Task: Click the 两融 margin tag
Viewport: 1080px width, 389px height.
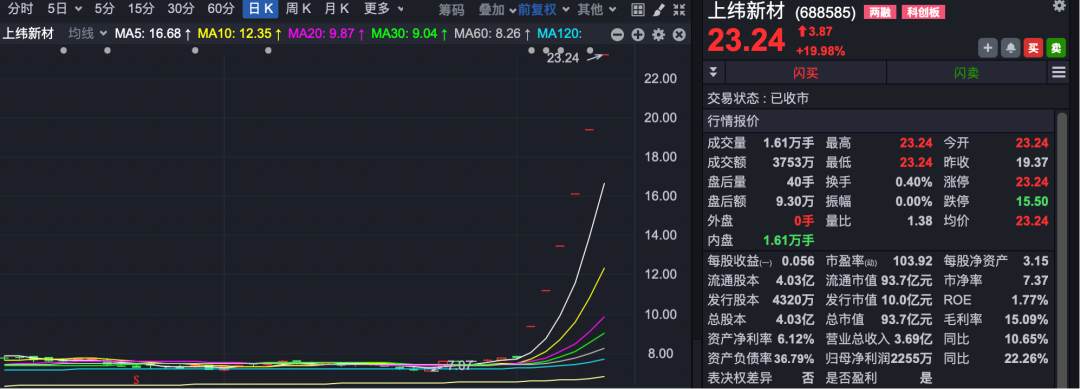Action: 880,12
